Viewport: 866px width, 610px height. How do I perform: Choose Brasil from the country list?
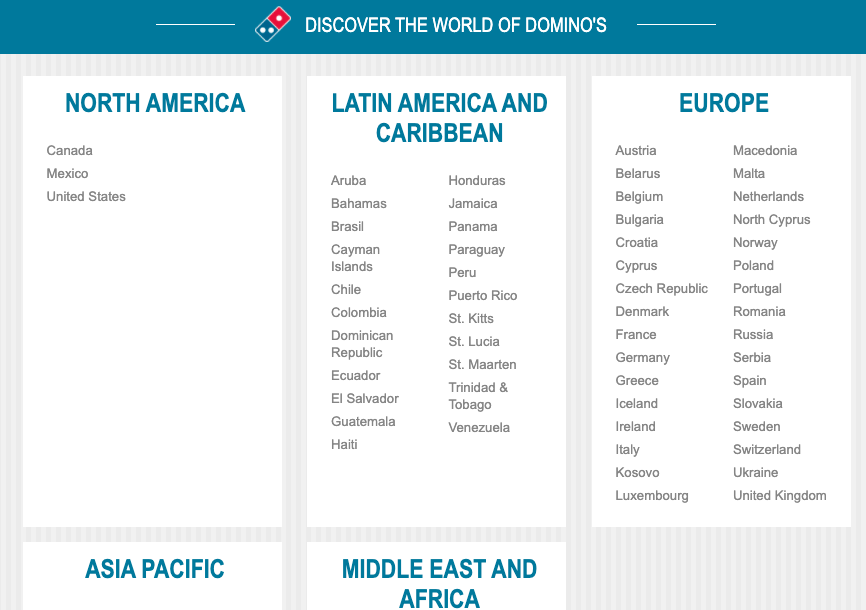tap(347, 226)
